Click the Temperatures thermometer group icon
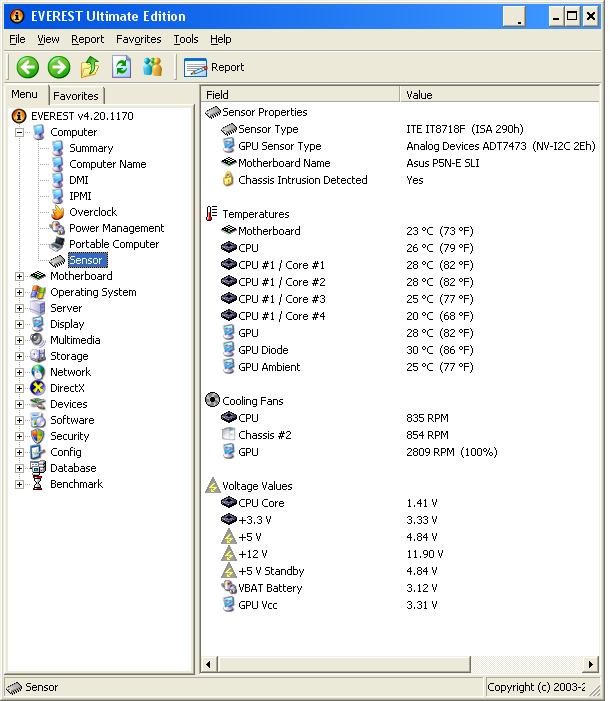Image resolution: width=610 pixels, height=701 pixels. point(212,214)
